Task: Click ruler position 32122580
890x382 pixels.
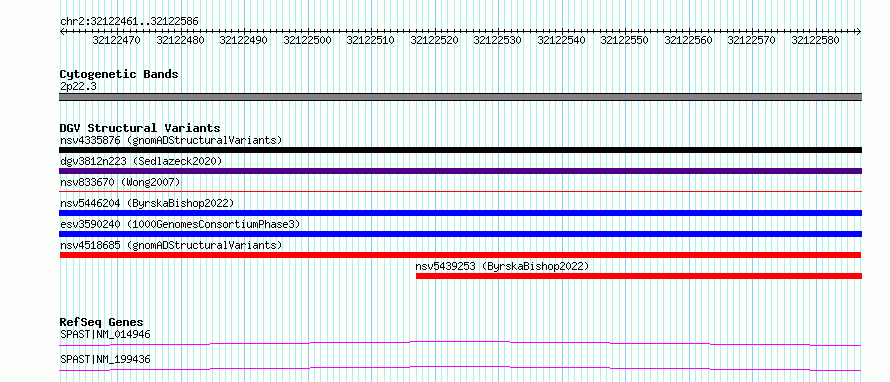Action: (815, 40)
